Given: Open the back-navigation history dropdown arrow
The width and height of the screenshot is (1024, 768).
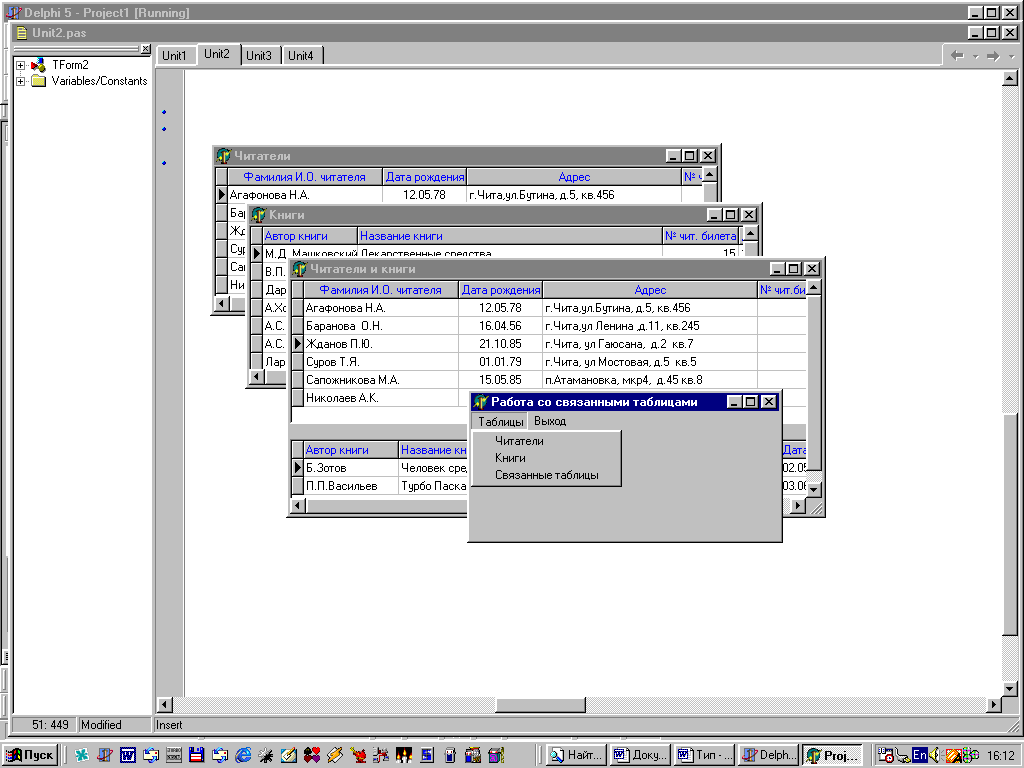Looking at the screenshot, I should click(x=975, y=57).
